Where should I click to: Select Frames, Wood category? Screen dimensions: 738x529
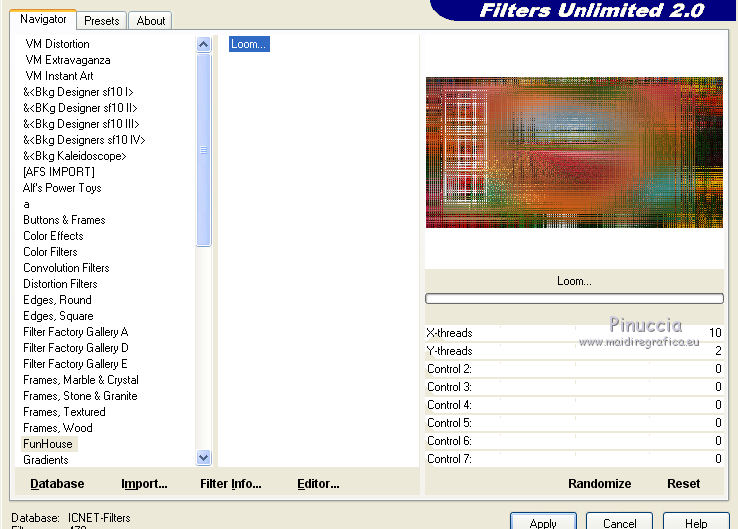(57, 428)
